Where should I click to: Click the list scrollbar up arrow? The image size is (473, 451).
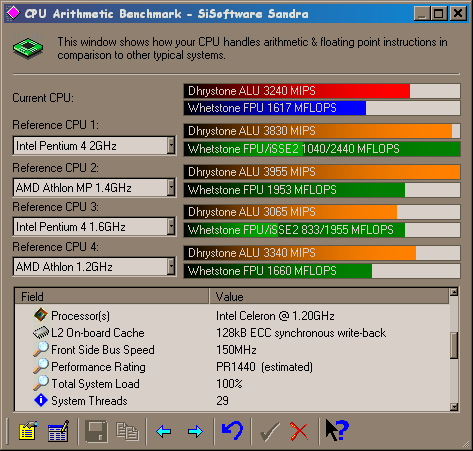pyautogui.click(x=454, y=292)
